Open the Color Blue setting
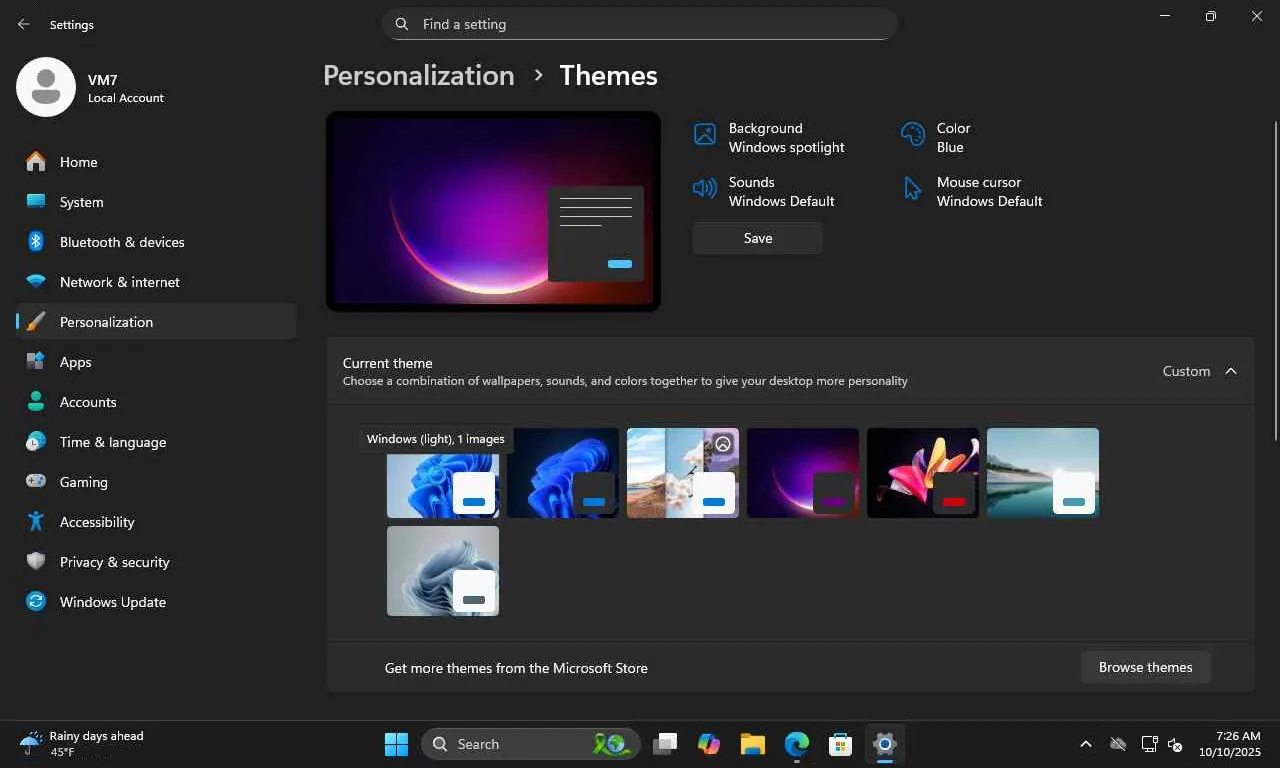Image resolution: width=1280 pixels, height=768 pixels. click(x=936, y=138)
